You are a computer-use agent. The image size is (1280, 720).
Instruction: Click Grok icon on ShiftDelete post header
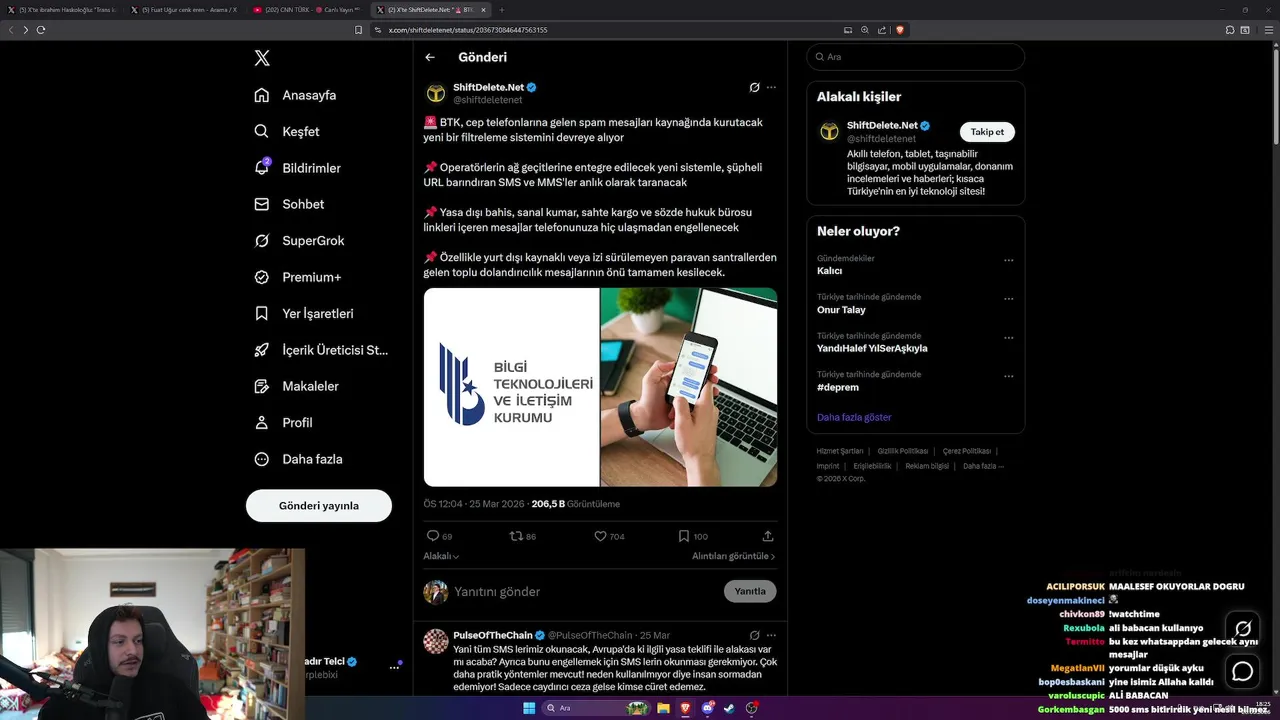click(754, 87)
